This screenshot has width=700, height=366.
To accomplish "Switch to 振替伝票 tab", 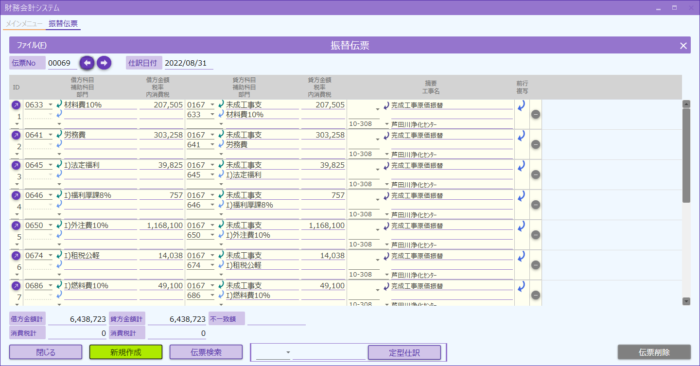I will coord(63,24).
